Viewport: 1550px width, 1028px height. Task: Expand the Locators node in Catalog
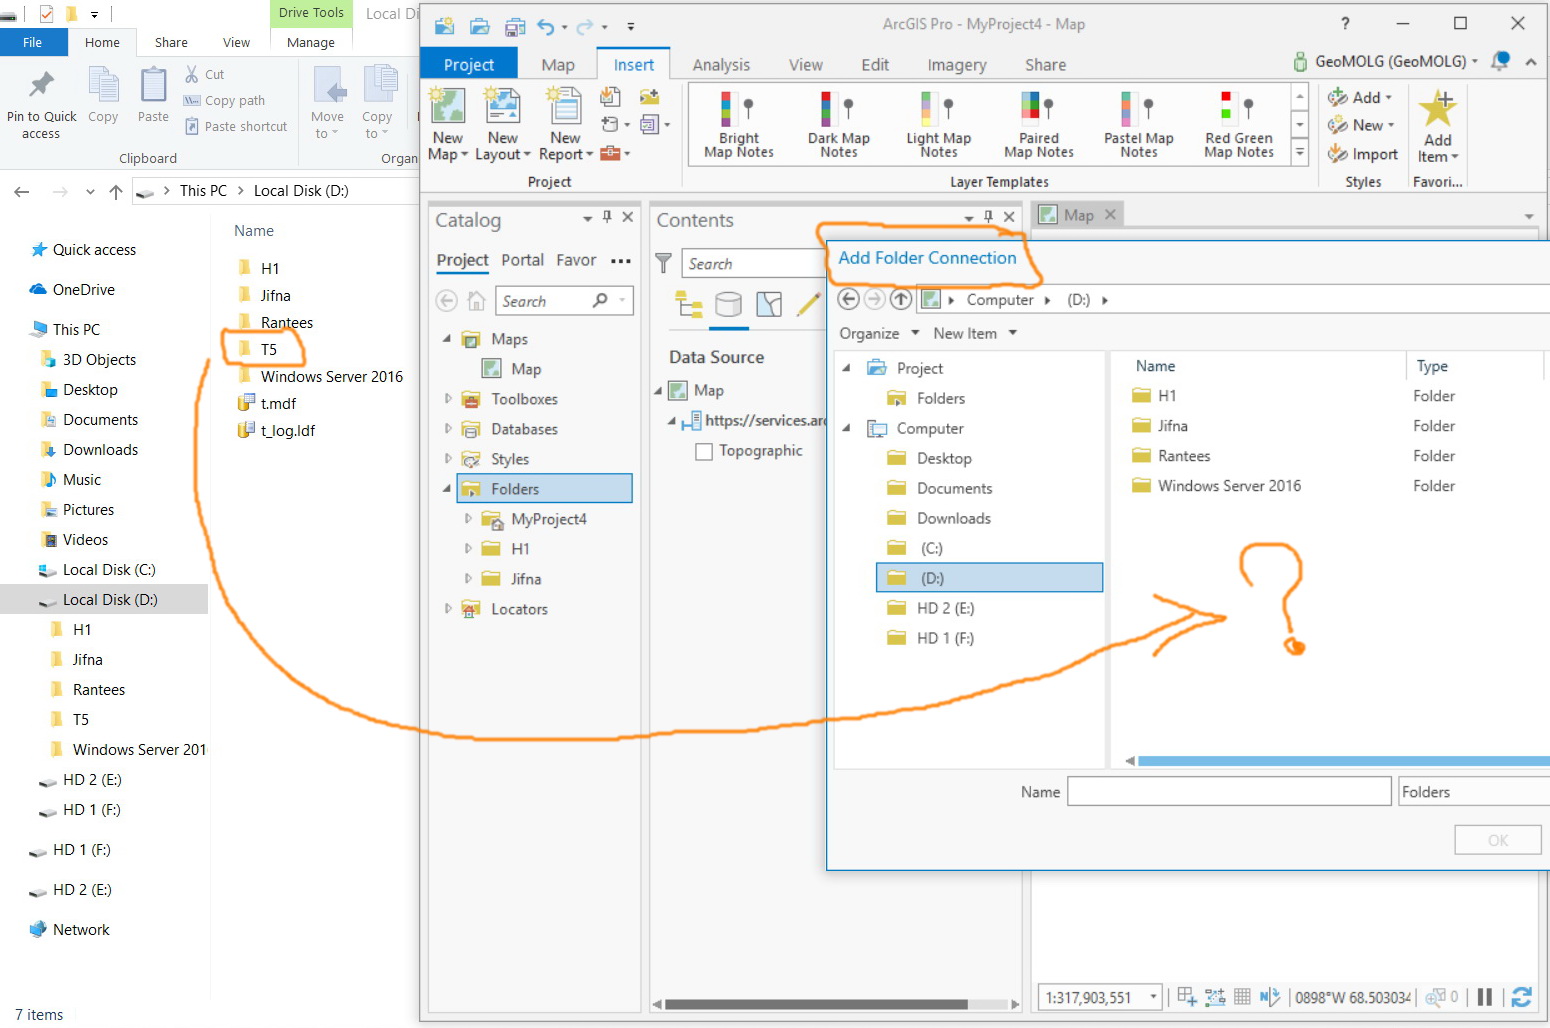(x=448, y=608)
